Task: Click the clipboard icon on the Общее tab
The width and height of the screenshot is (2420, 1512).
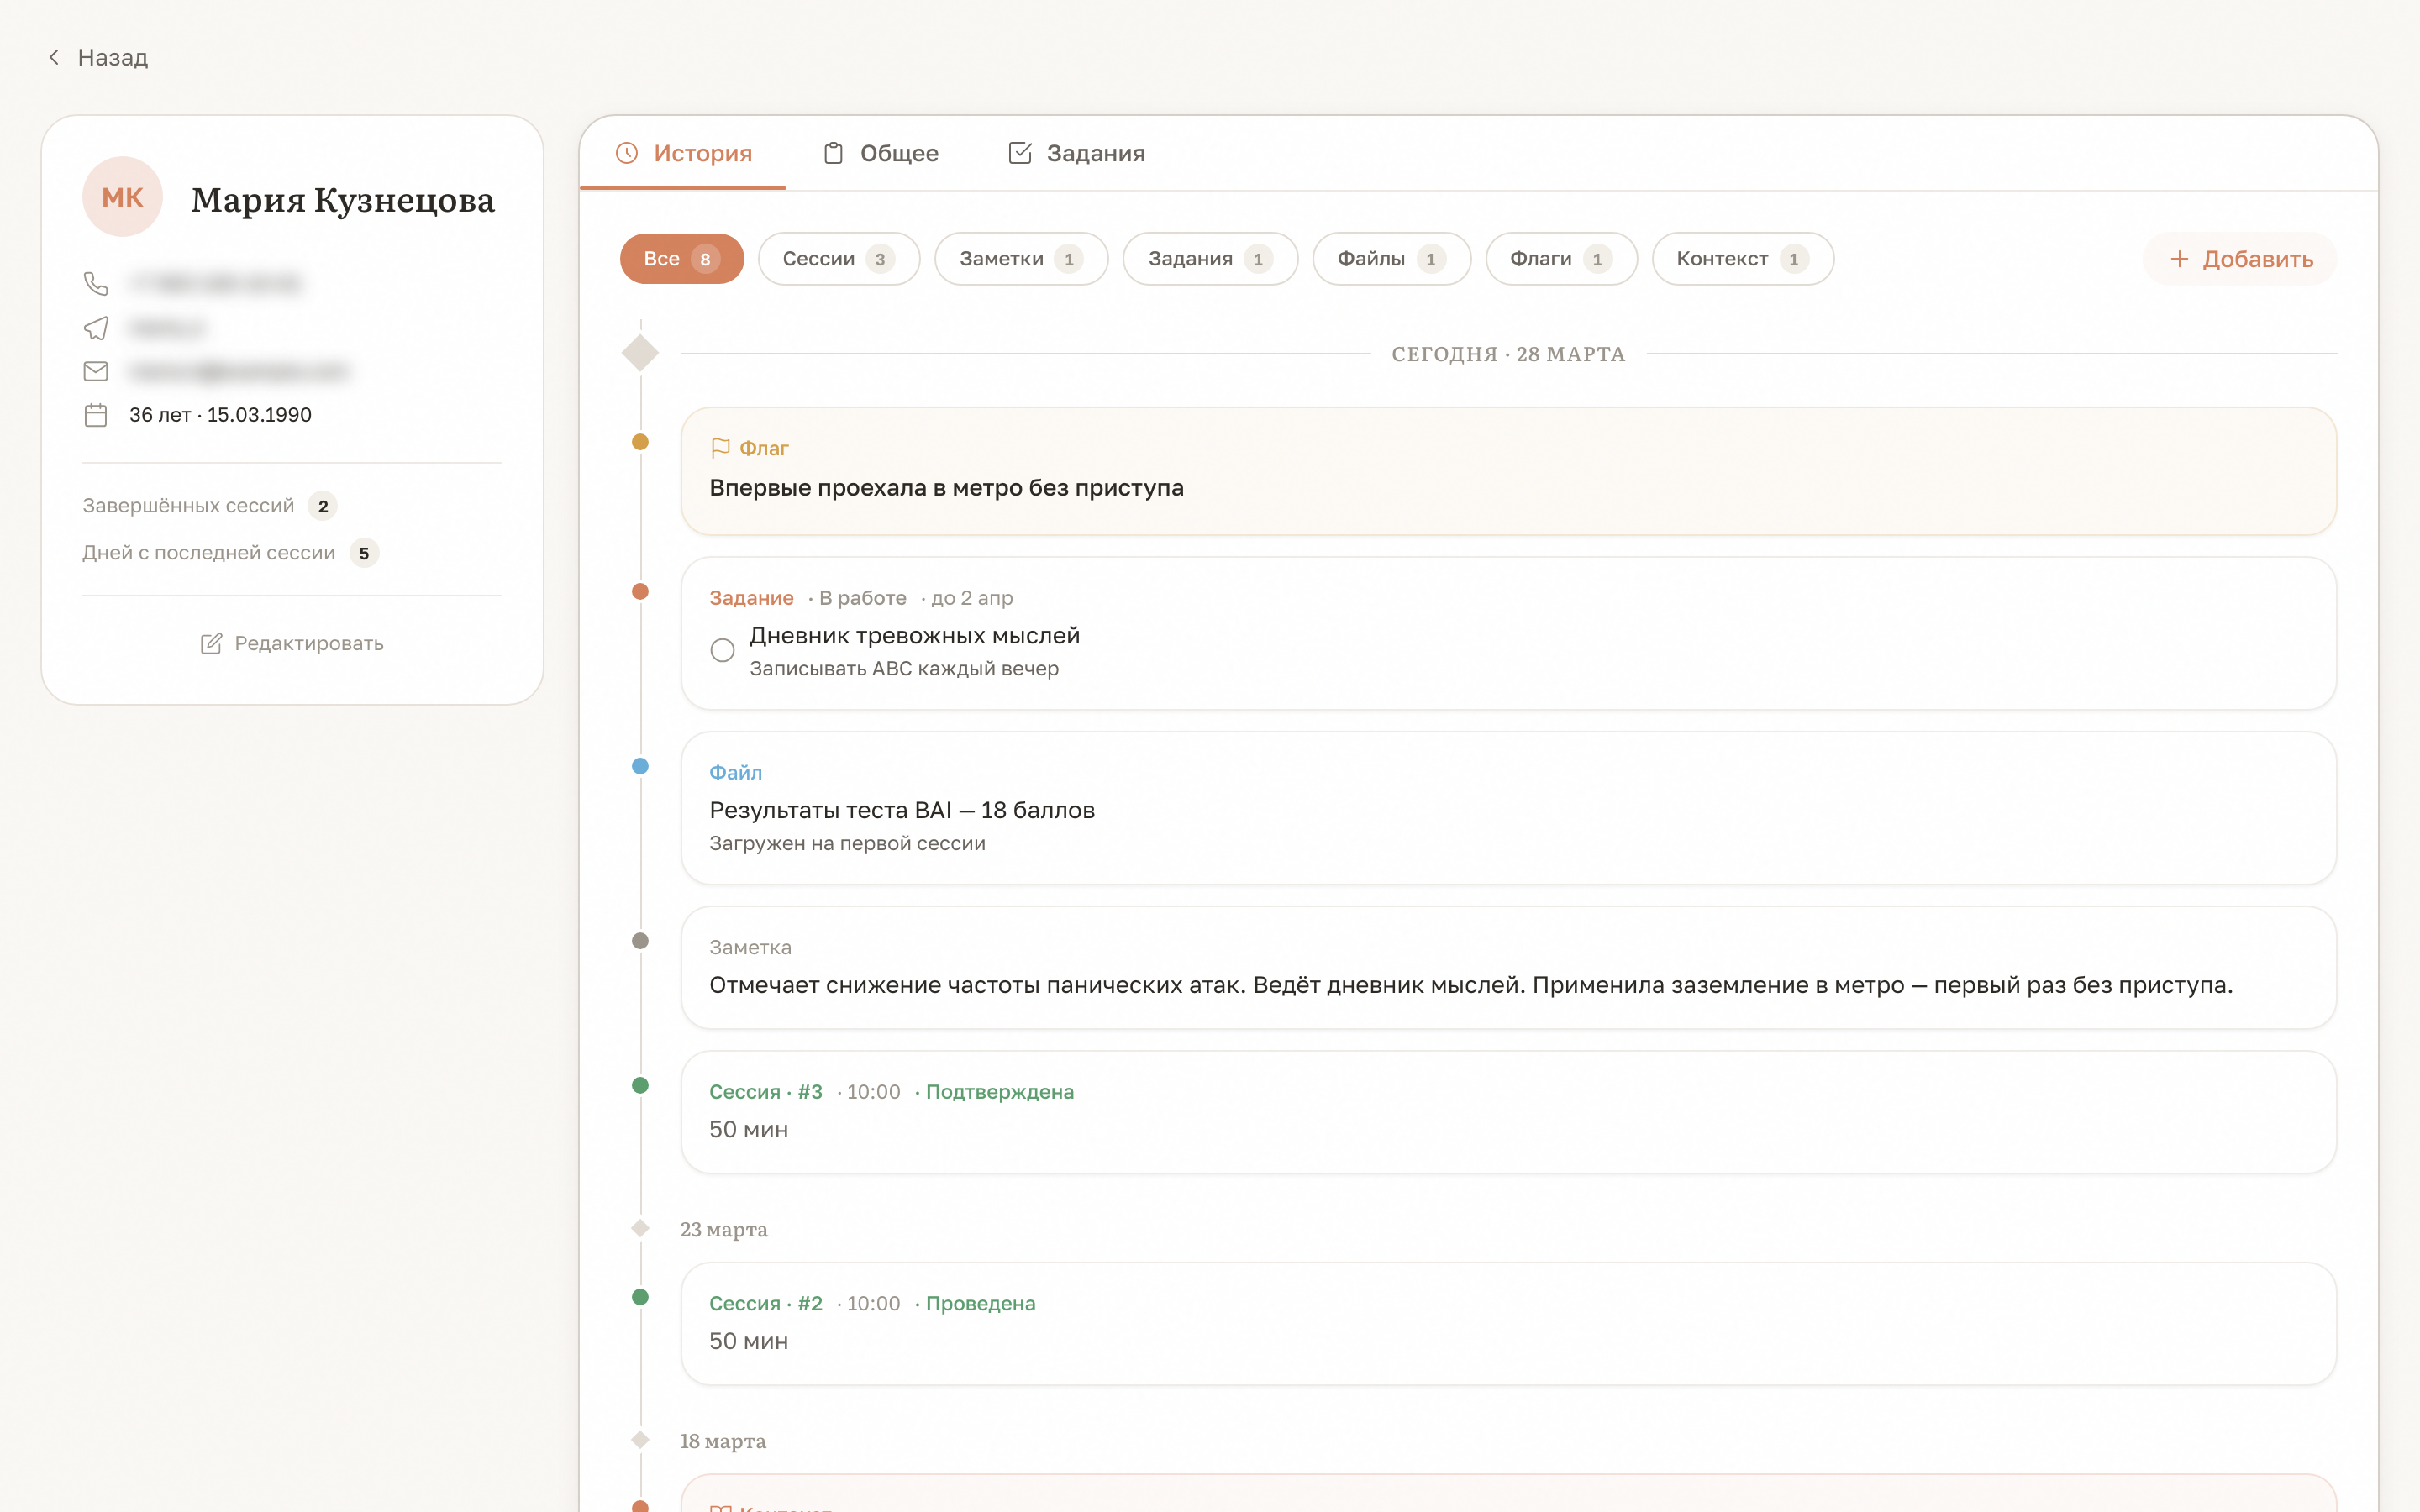Action: [833, 153]
